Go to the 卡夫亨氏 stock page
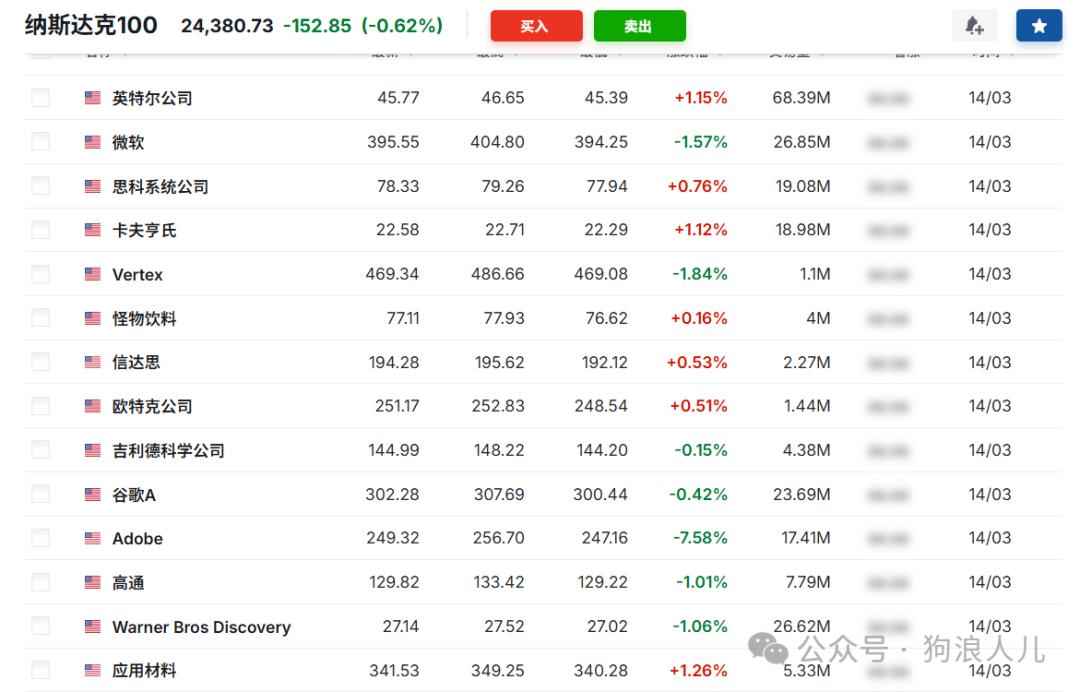This screenshot has width=1080, height=692. [x=144, y=231]
